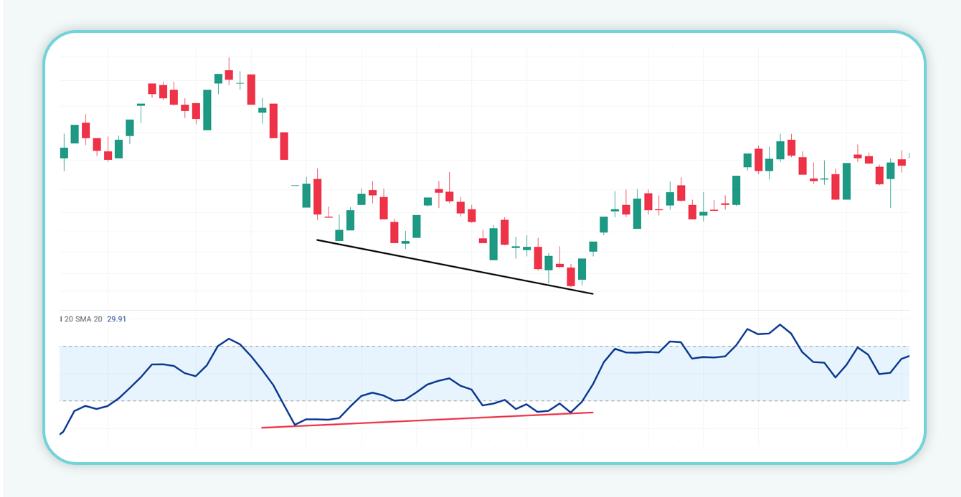
Task: Click the left start of the blue indicator line
Action: coord(61,434)
